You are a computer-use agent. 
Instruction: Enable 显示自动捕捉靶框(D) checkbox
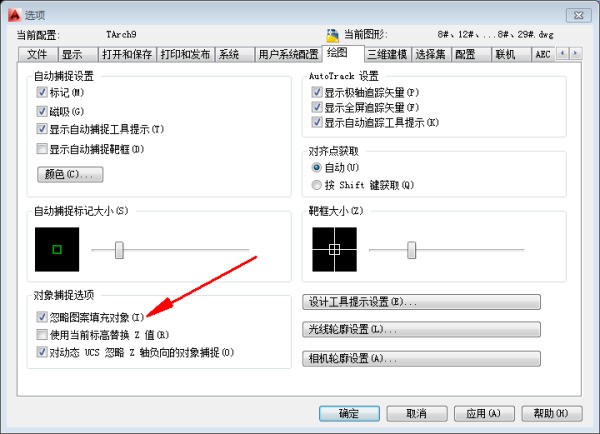[42, 149]
